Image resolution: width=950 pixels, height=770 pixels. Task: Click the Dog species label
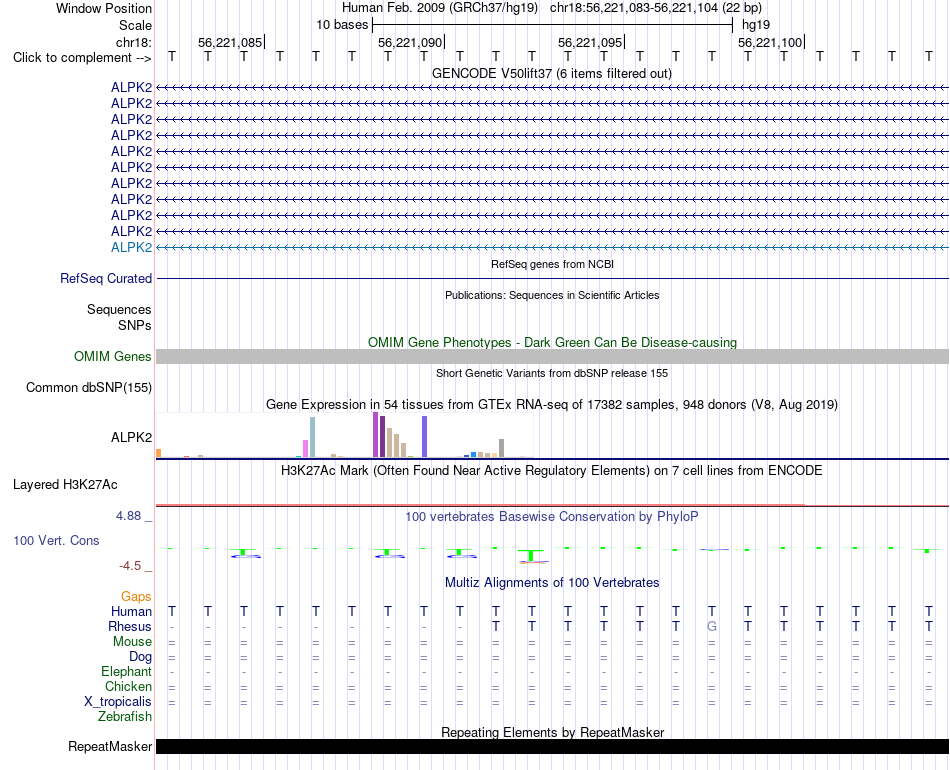pyautogui.click(x=140, y=657)
